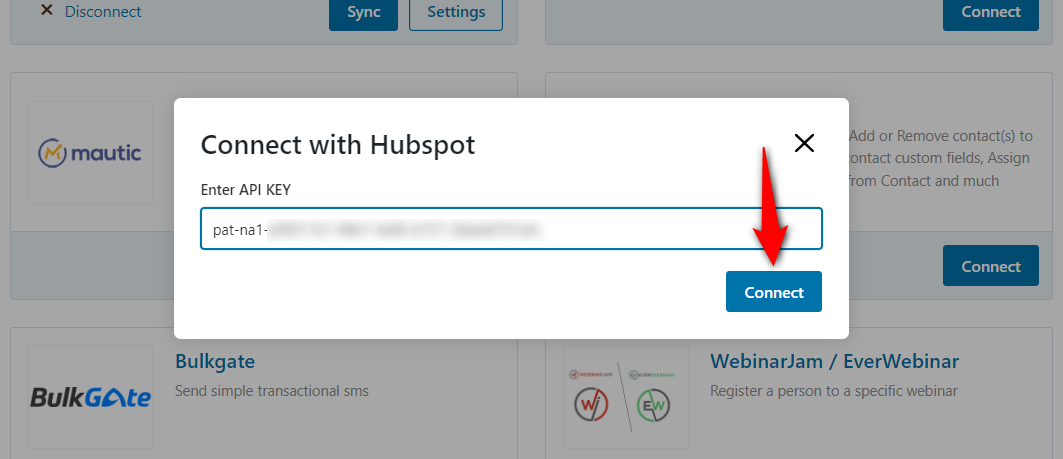Click the Enter API KEY label
The width and height of the screenshot is (1063, 459).
[246, 190]
